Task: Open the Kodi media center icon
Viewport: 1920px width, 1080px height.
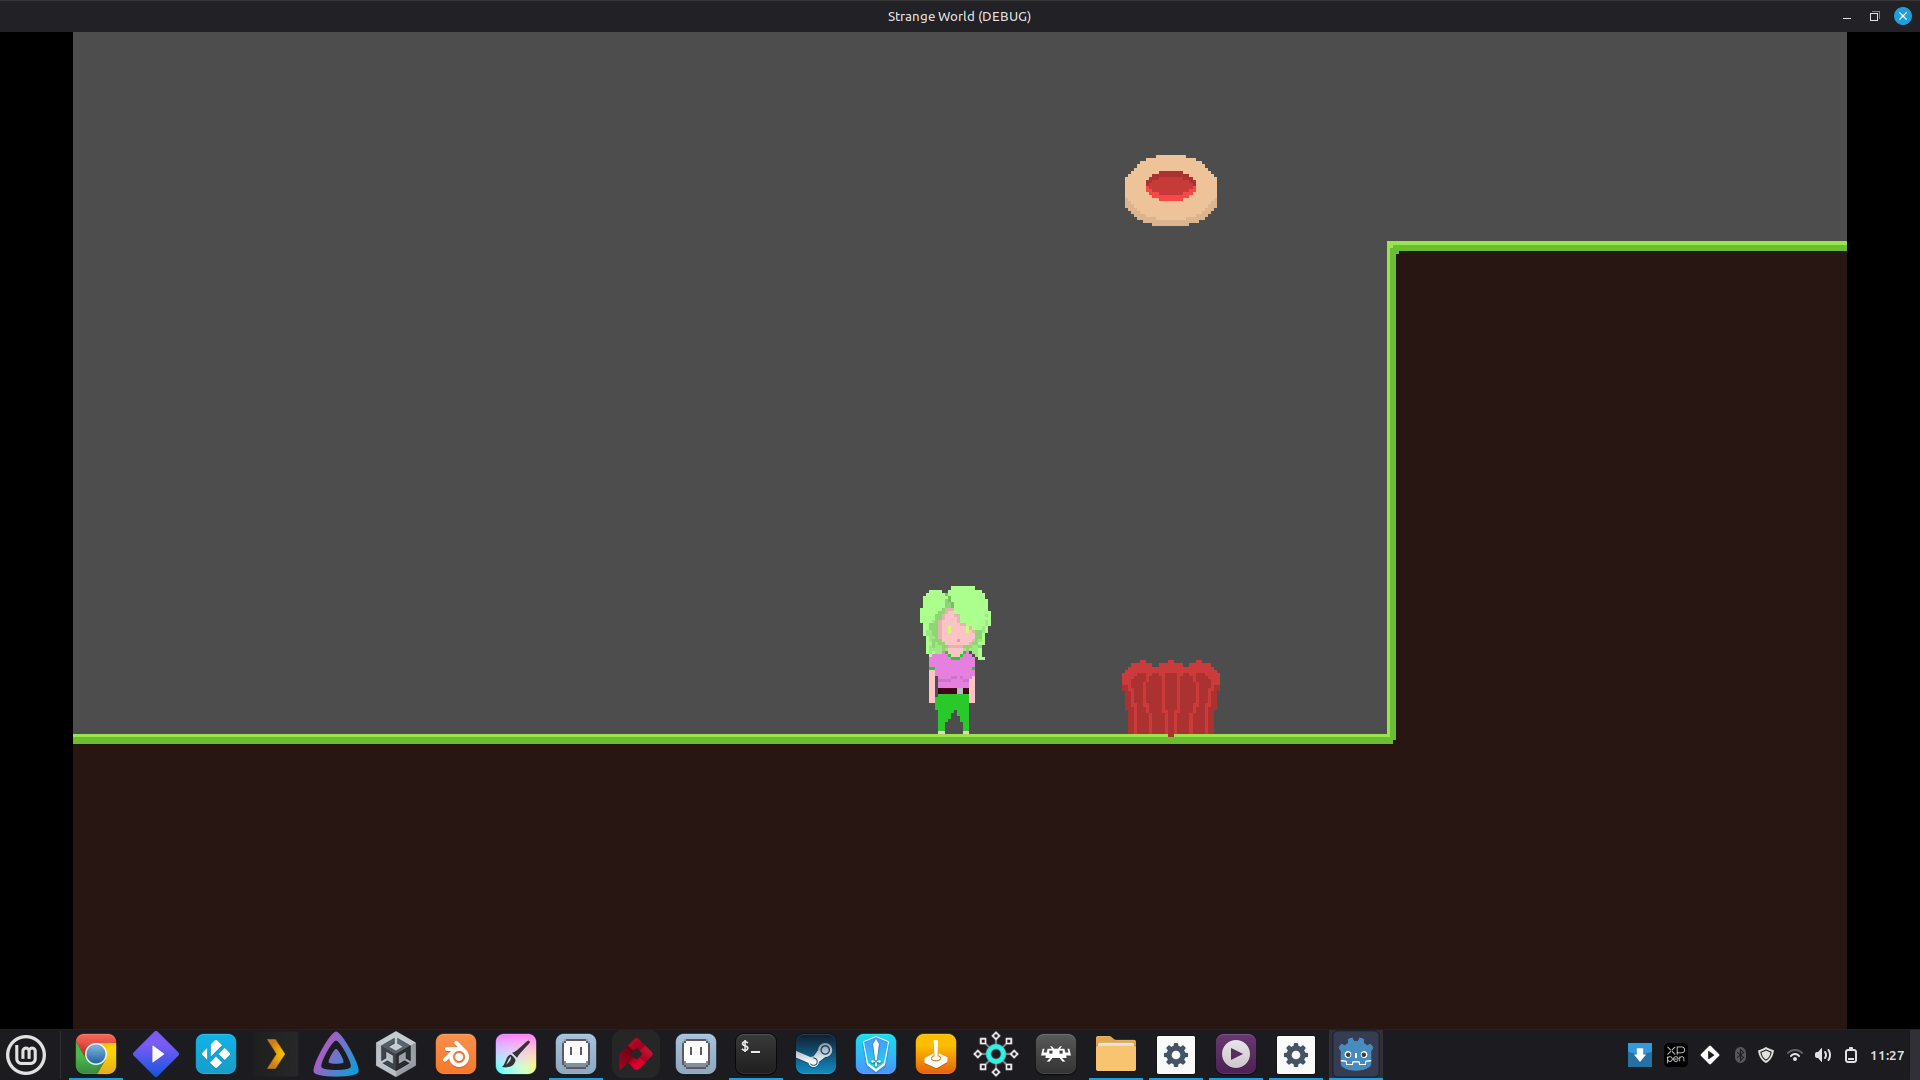Action: click(x=216, y=1054)
